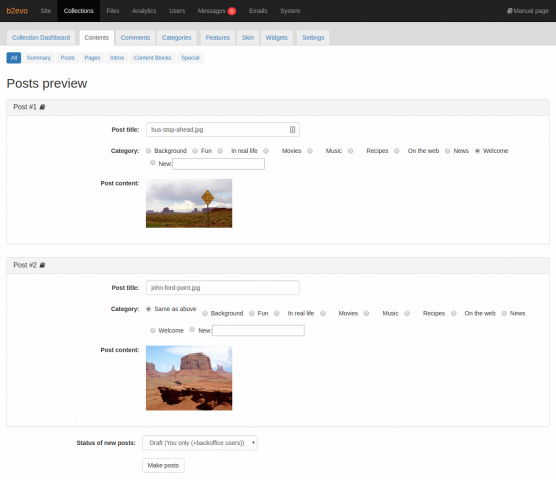This screenshot has width=556, height=480.
Task: Select Background category for Post #1
Action: click(x=149, y=151)
